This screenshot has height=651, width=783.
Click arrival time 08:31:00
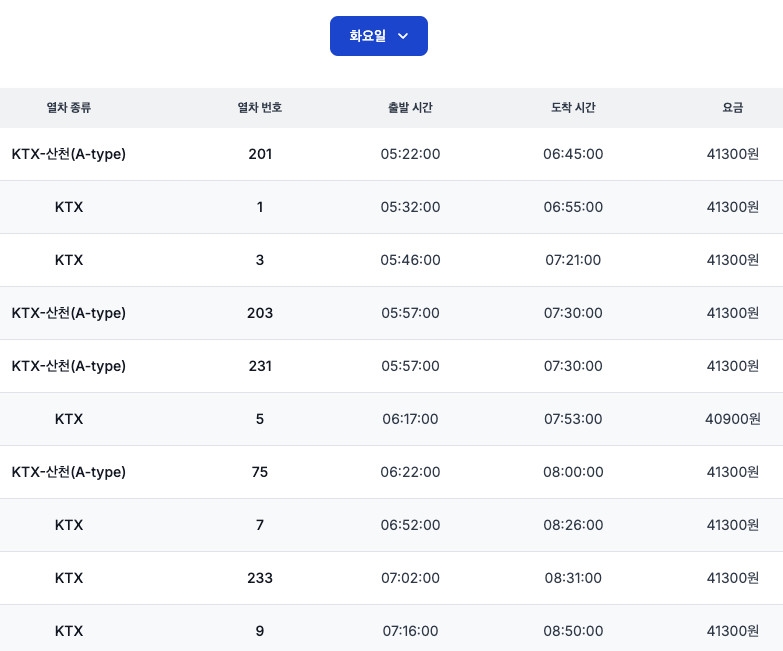(573, 578)
